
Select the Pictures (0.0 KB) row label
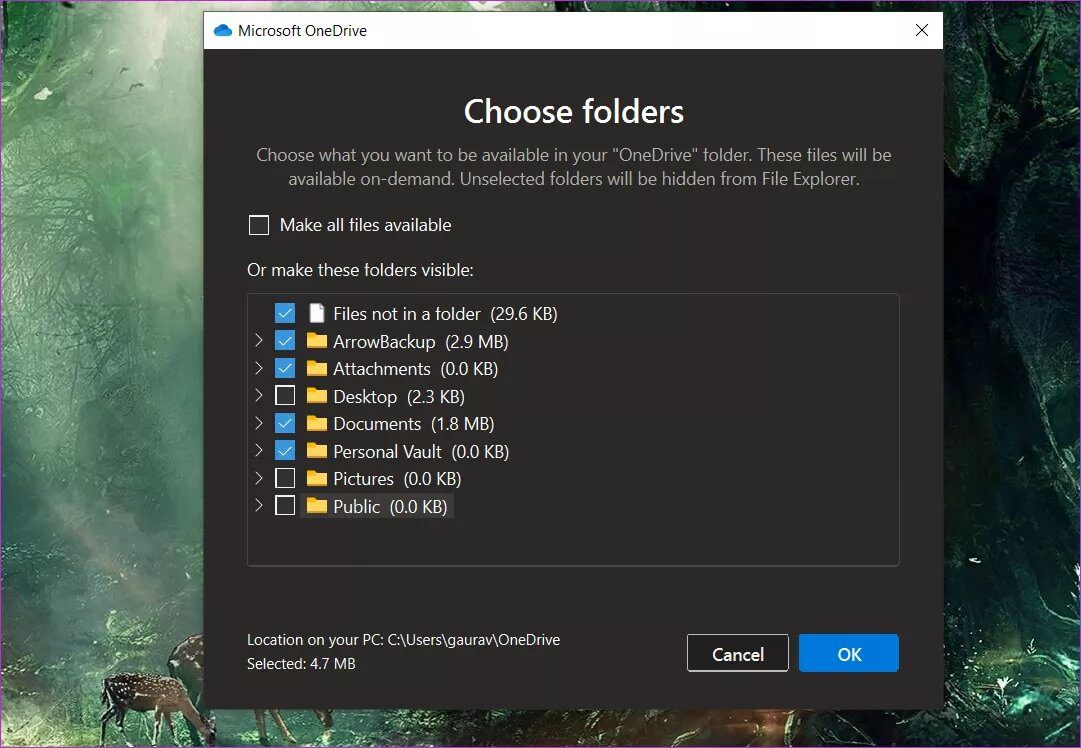[397, 479]
